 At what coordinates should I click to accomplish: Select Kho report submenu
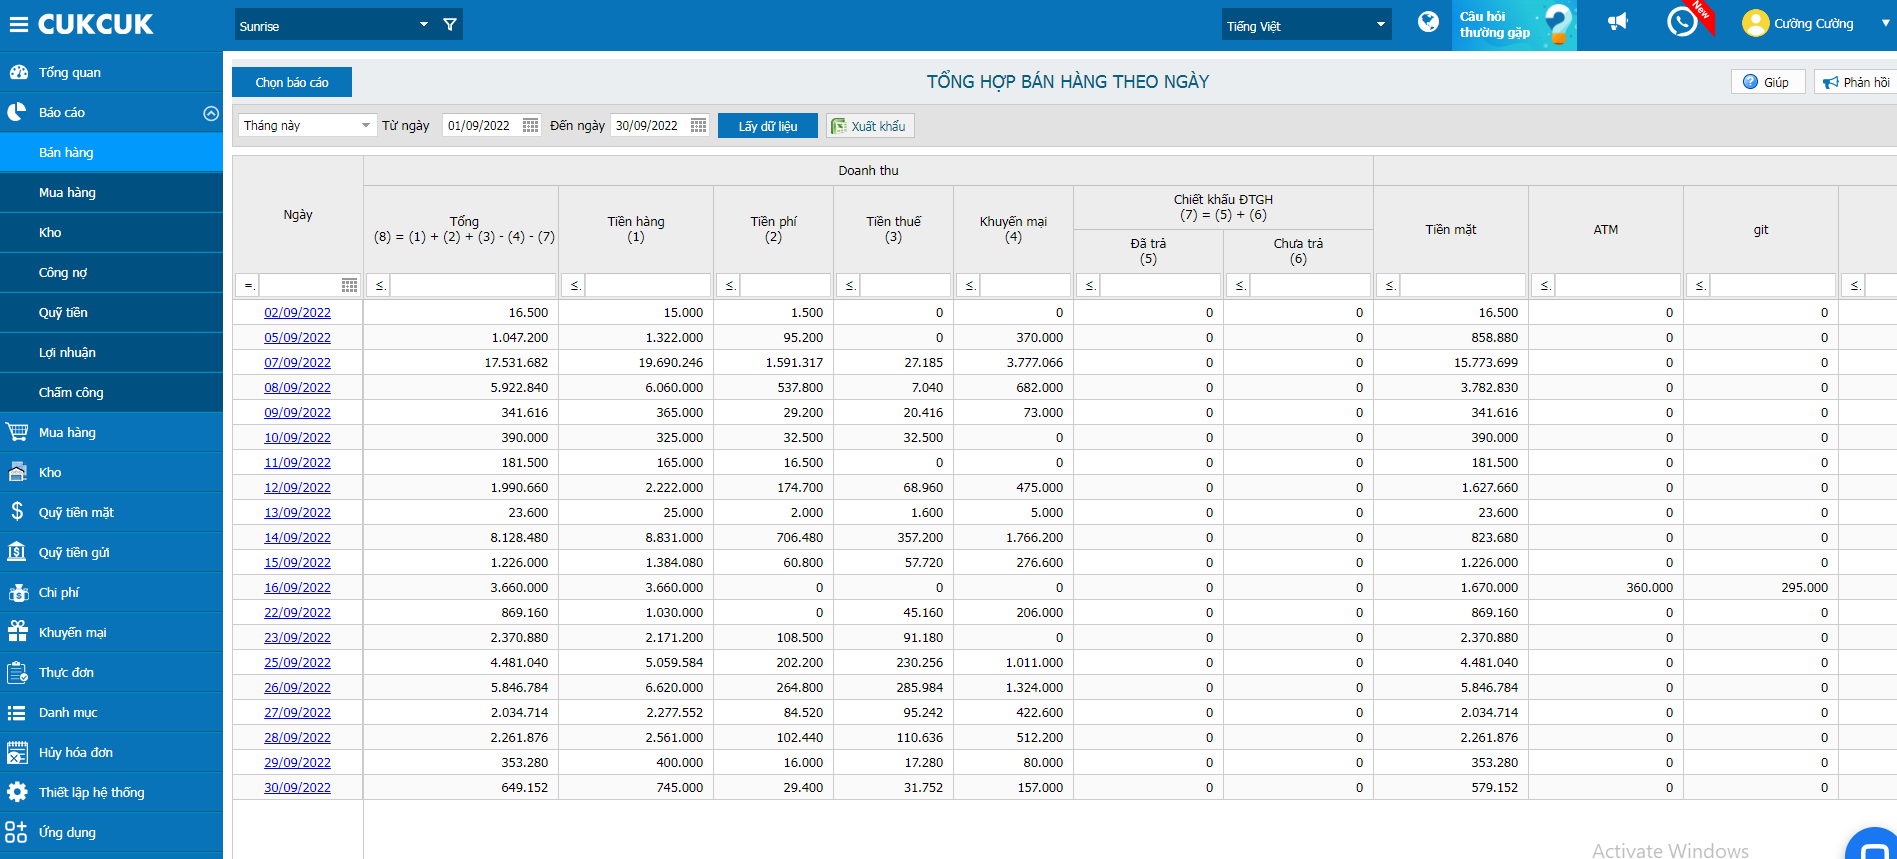tap(111, 232)
